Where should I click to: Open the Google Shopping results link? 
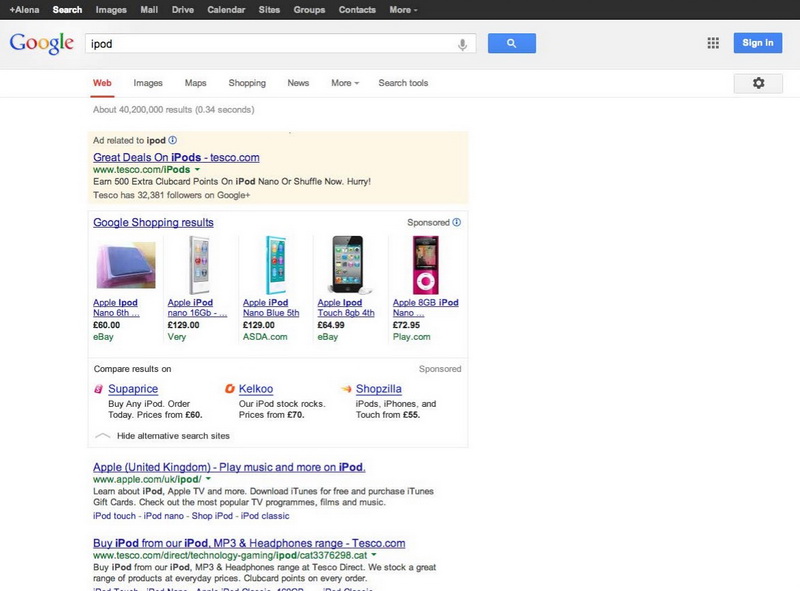(153, 222)
